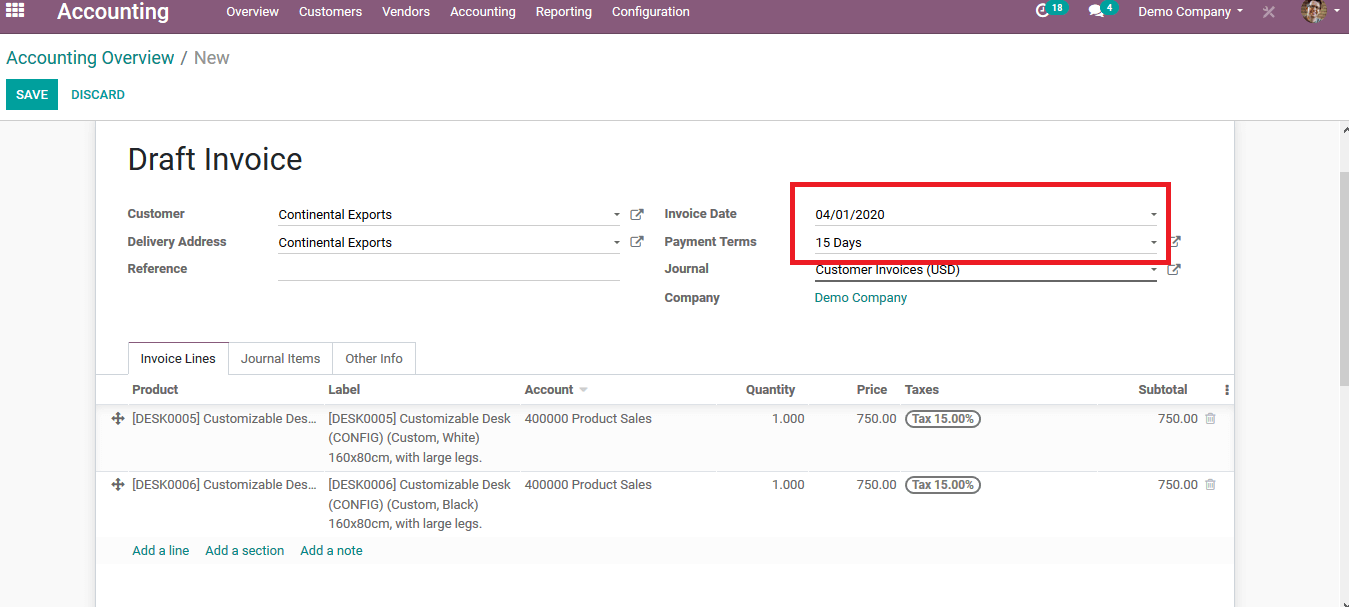Switch to the Journal Items tab
The width and height of the screenshot is (1349, 607).
281,358
